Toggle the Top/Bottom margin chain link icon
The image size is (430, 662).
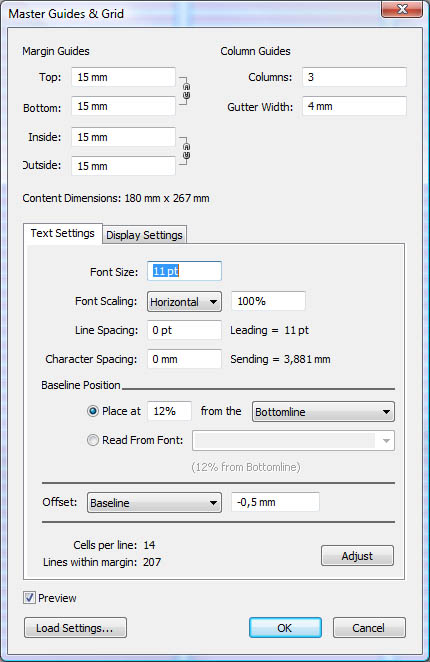[x=186, y=91]
